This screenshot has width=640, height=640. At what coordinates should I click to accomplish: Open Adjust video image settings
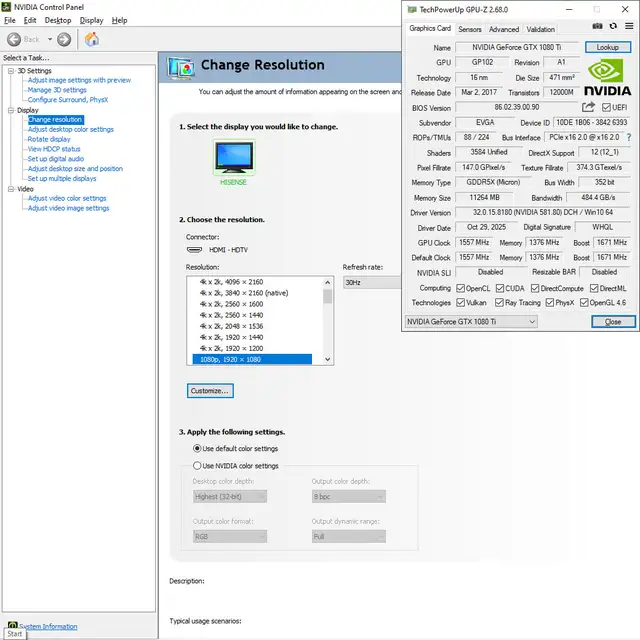tap(69, 208)
